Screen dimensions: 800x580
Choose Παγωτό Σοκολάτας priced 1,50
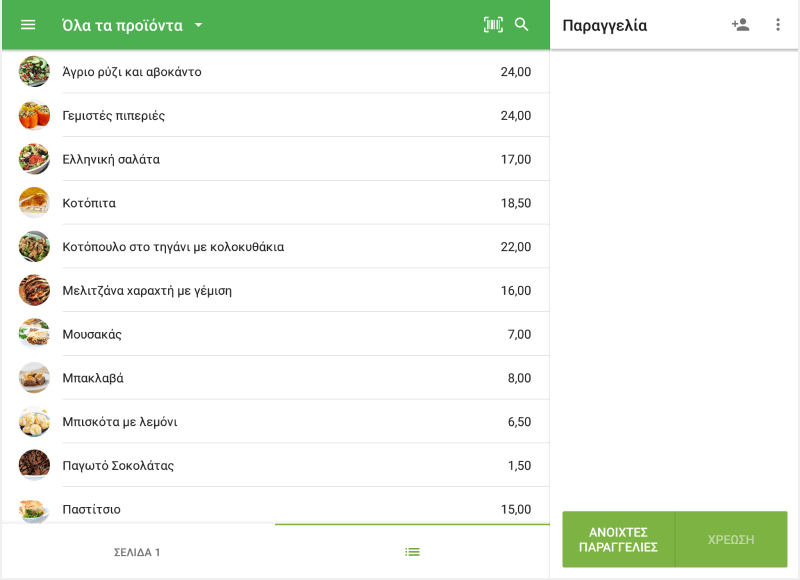275,465
